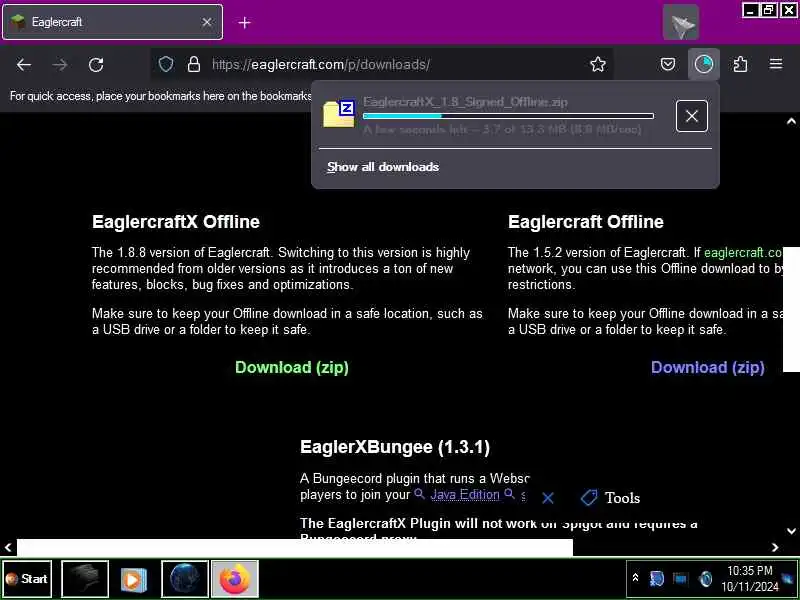Bookmark this page with the star icon

pos(597,64)
